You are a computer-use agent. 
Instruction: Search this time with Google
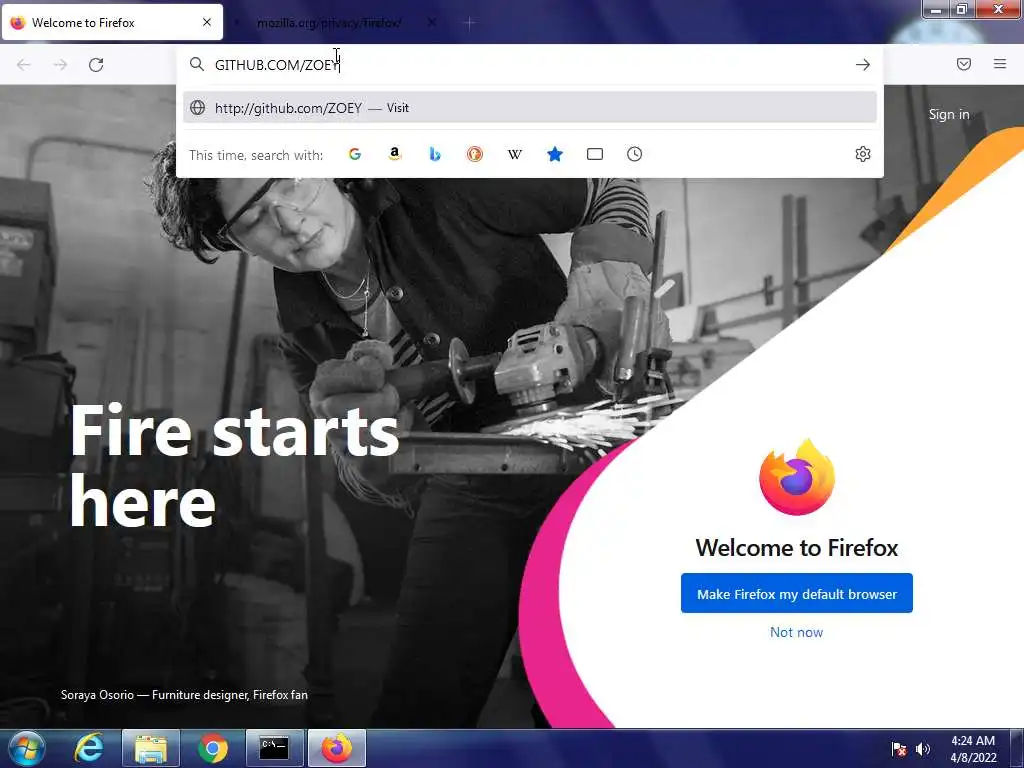[355, 154]
